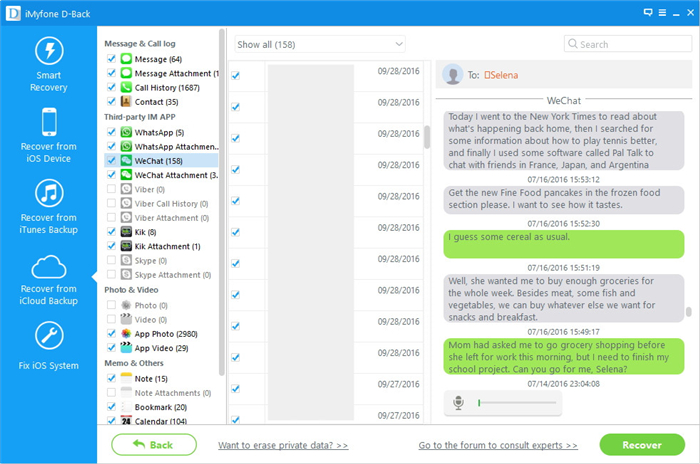Select App Video (29) category
This screenshot has width=700, height=464.
click(162, 348)
